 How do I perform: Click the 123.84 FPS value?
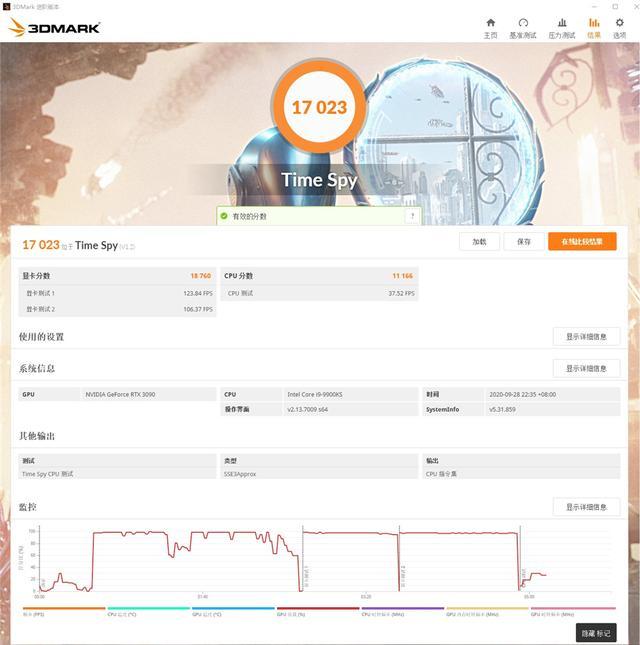pos(198,293)
